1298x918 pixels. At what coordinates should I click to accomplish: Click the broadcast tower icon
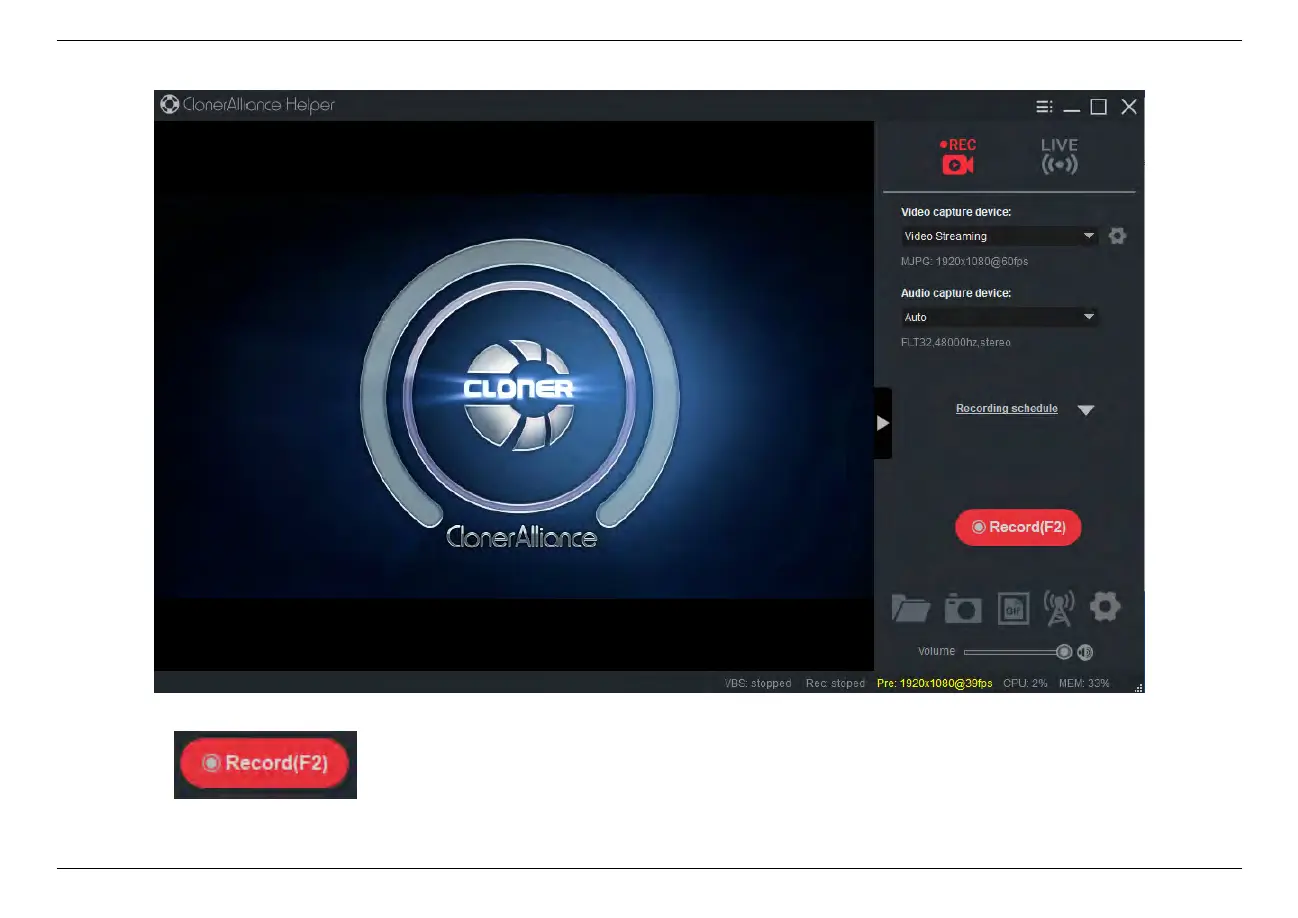click(1058, 607)
